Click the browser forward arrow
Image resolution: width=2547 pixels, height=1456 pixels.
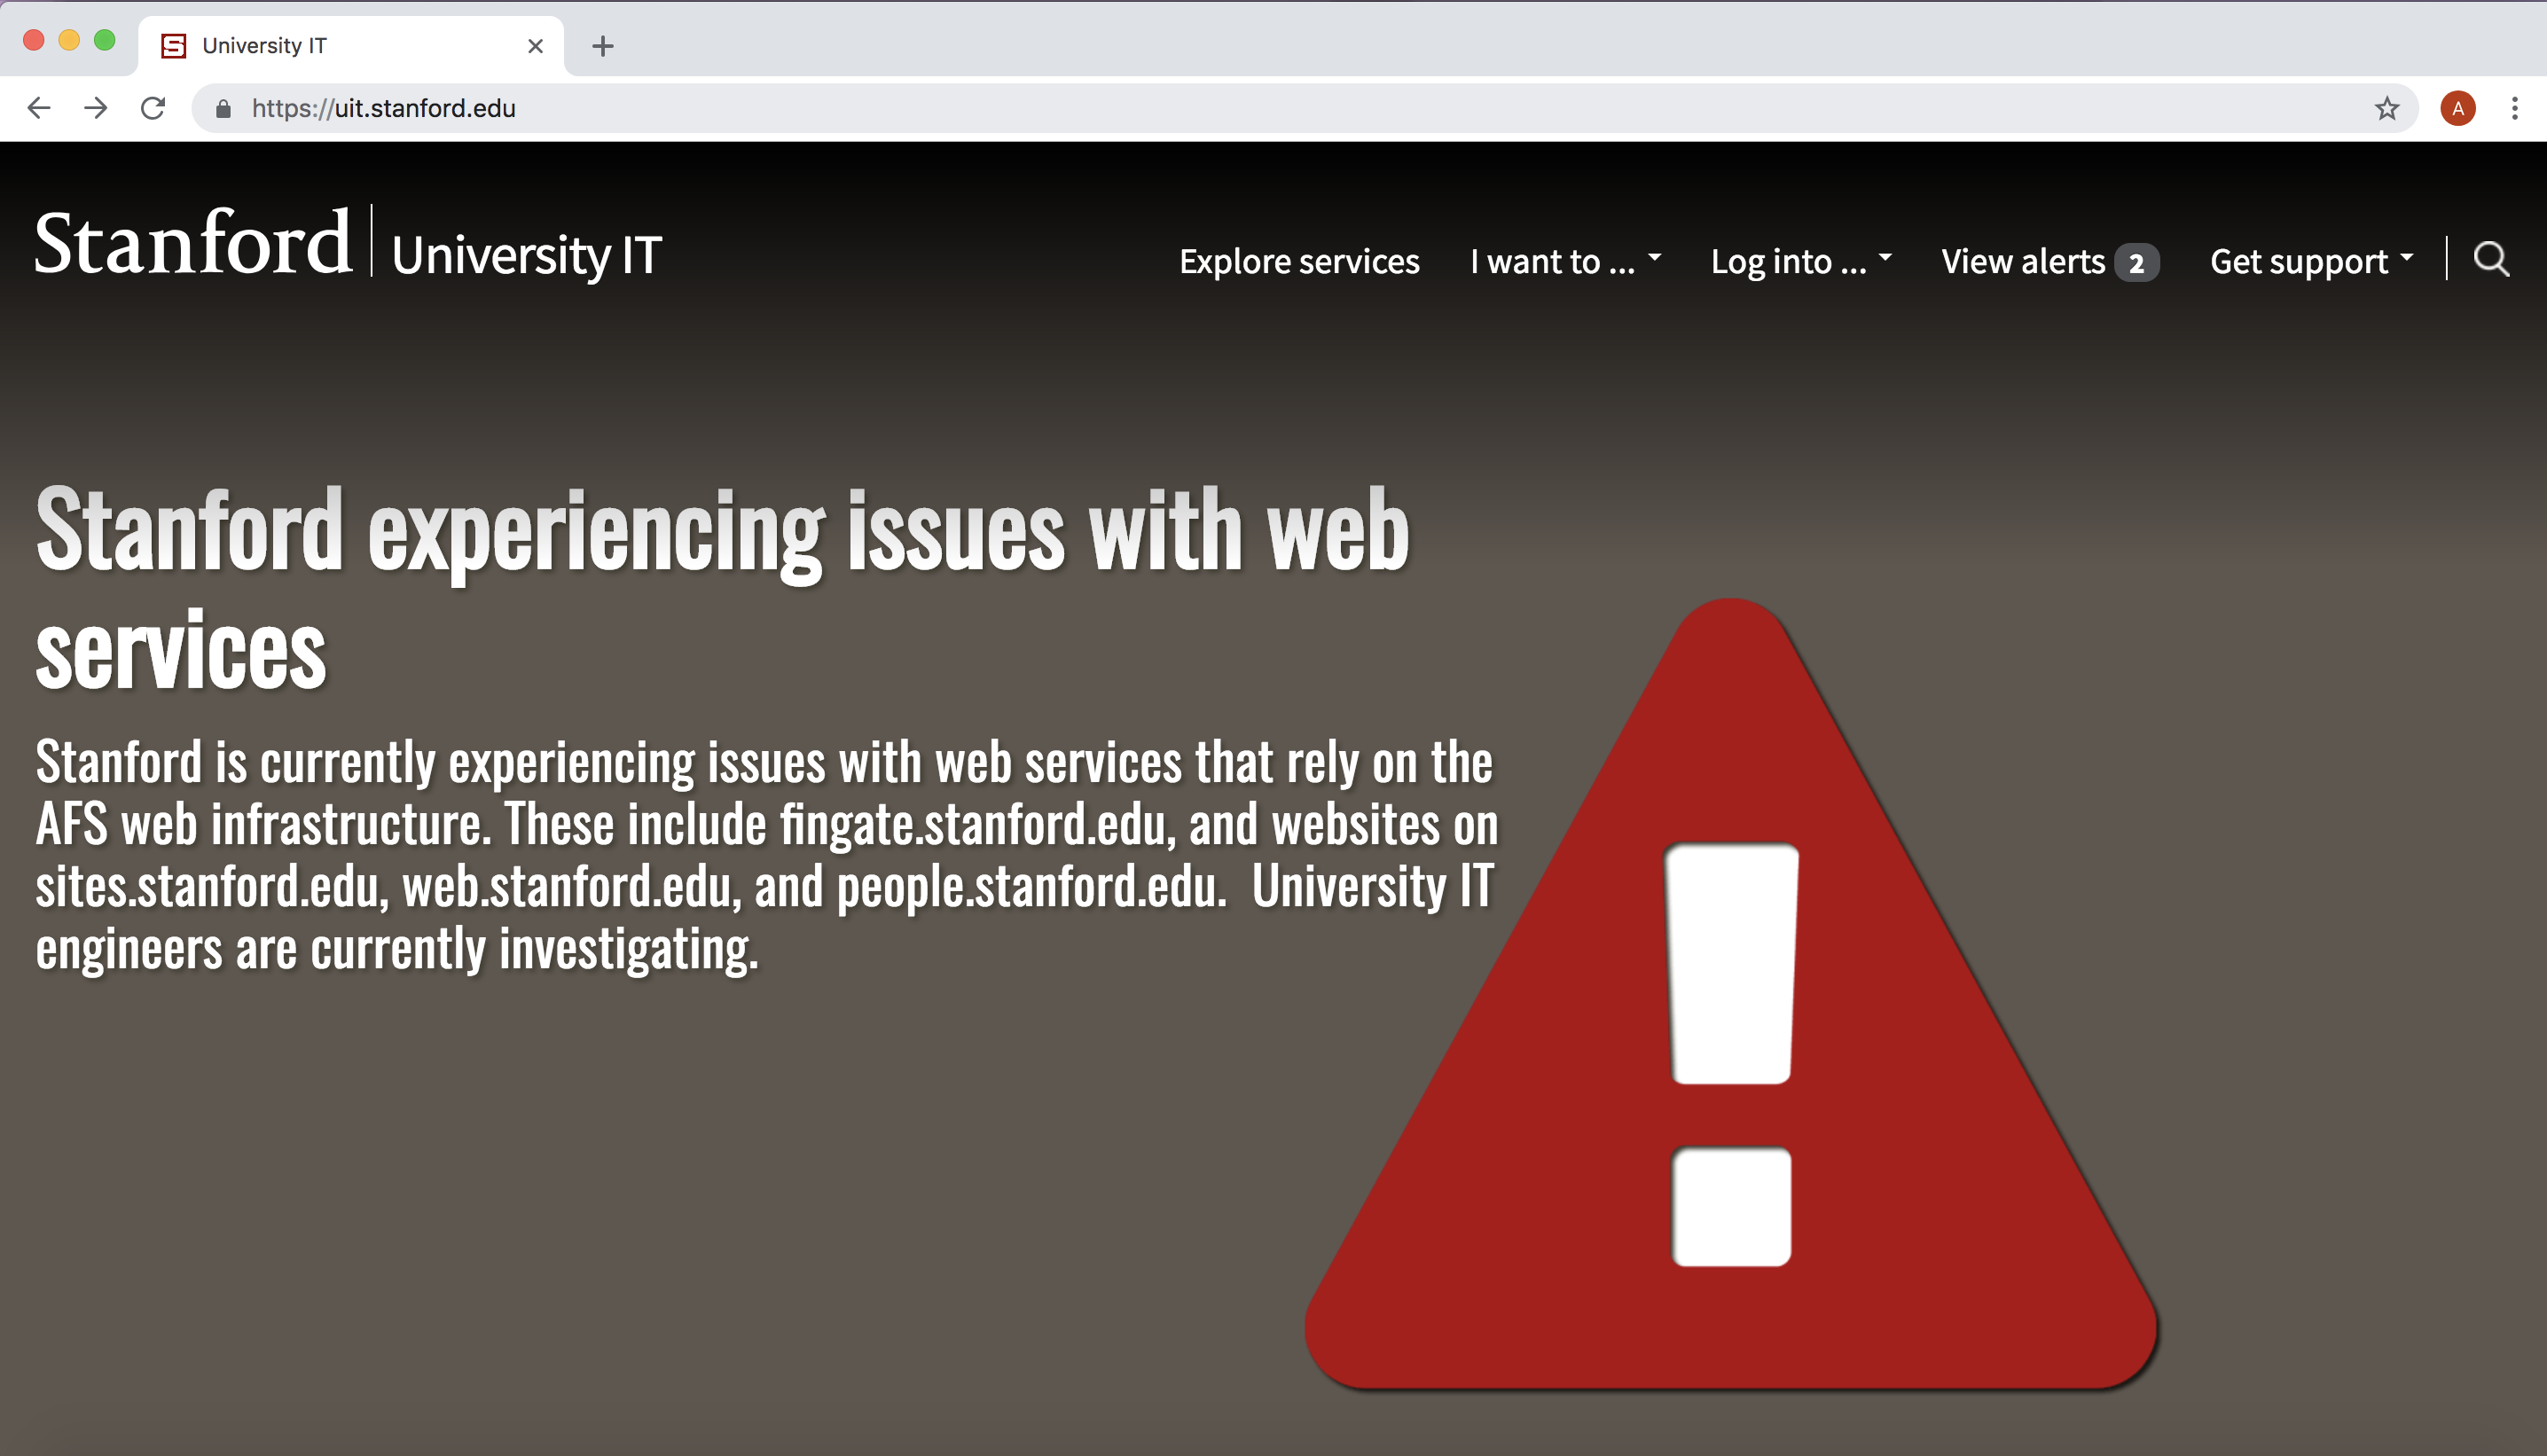96,108
